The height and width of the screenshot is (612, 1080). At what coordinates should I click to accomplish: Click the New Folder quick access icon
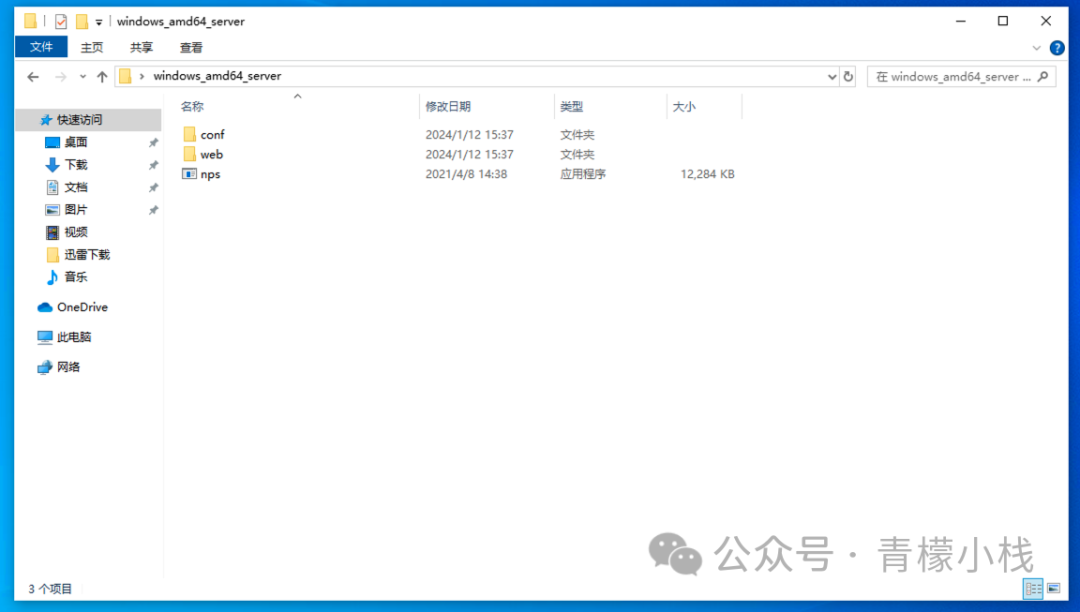pos(81,21)
